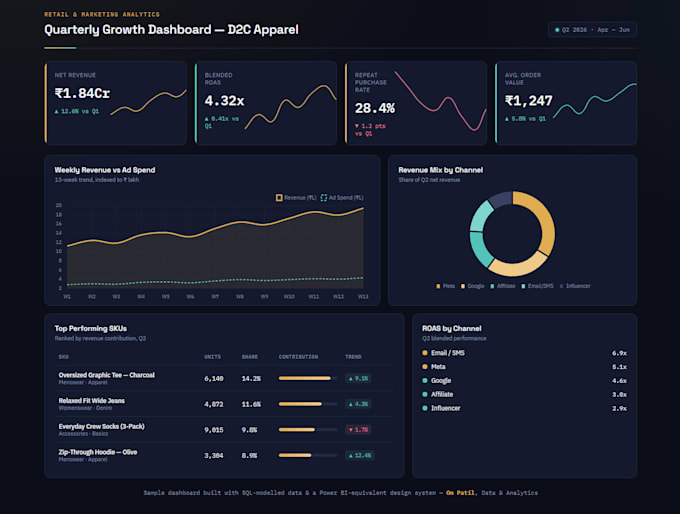Screen dimensions: 680x514
Task: Click the 11.6% share cell
Action: point(252,404)
